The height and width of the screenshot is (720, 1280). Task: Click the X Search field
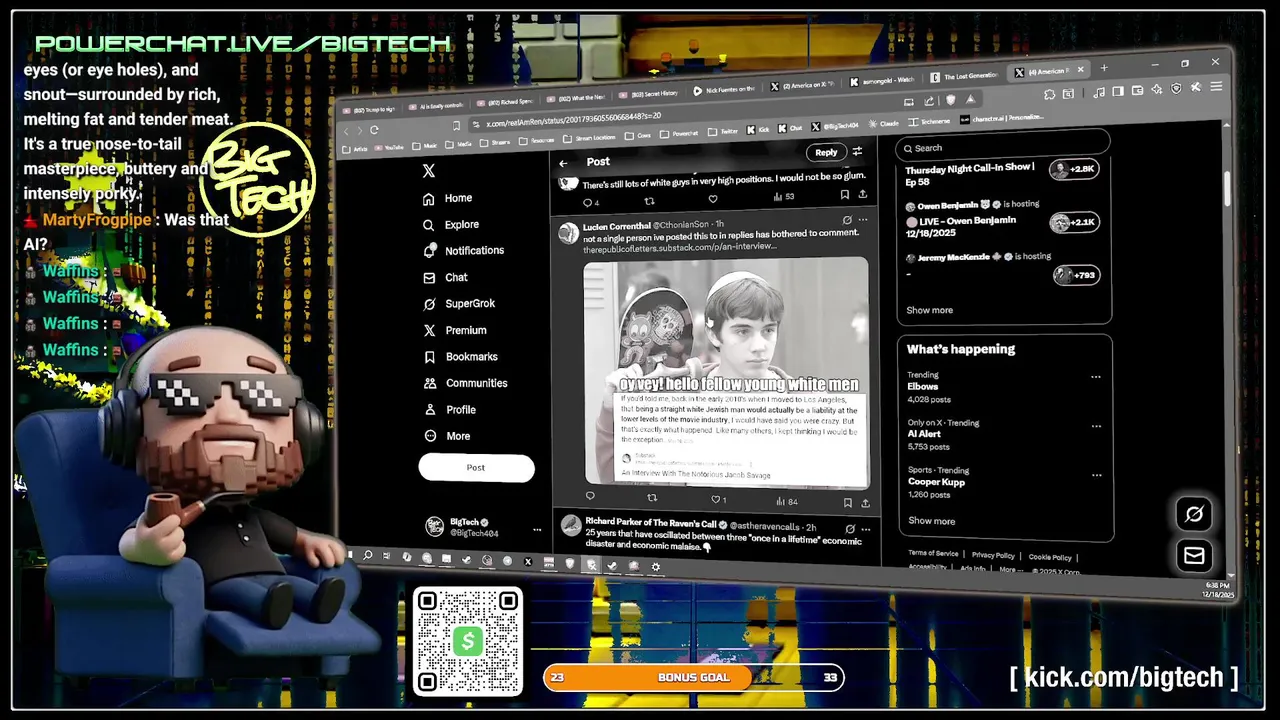1002,147
